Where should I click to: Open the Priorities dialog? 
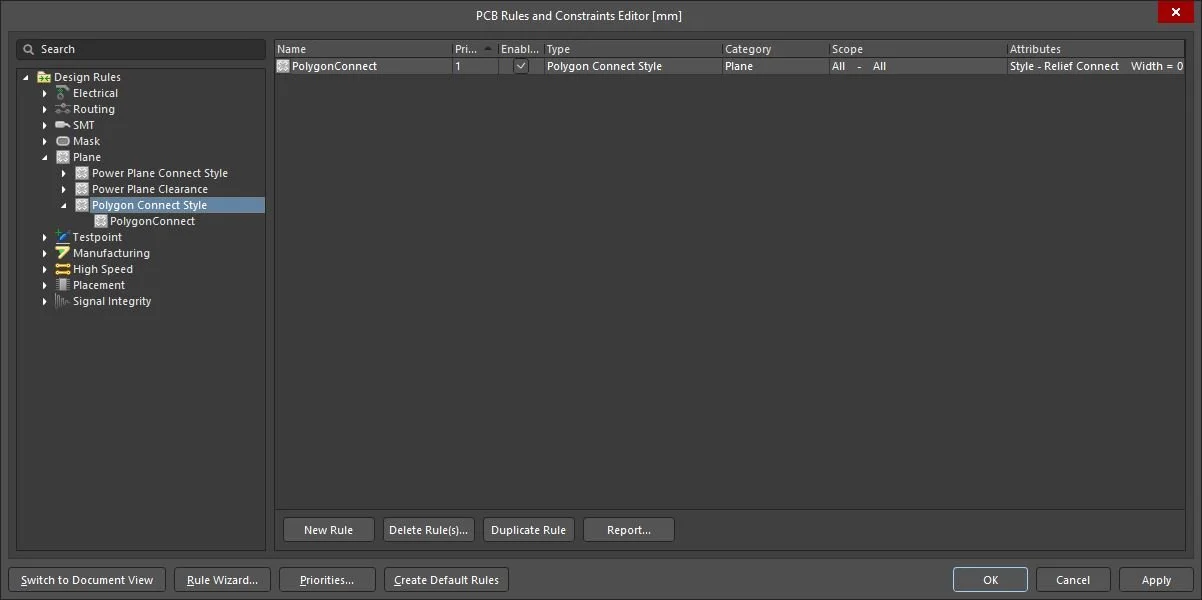pyautogui.click(x=327, y=579)
